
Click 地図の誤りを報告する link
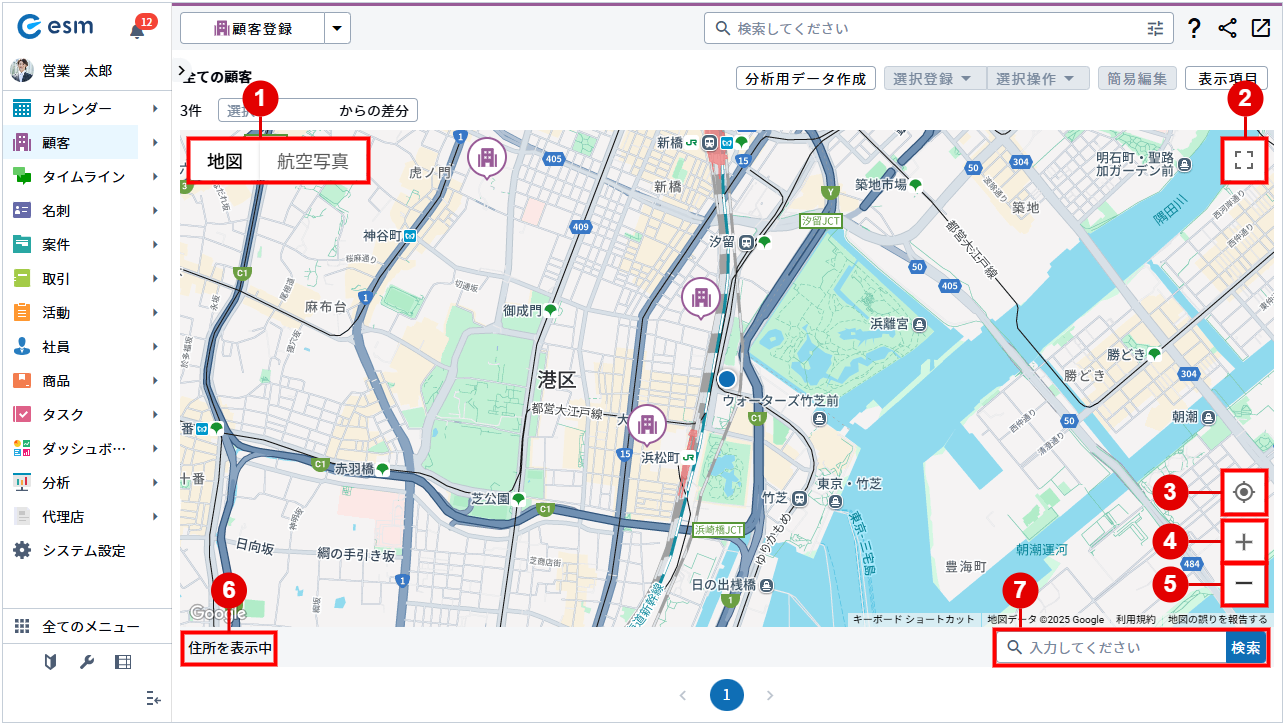[1218, 619]
